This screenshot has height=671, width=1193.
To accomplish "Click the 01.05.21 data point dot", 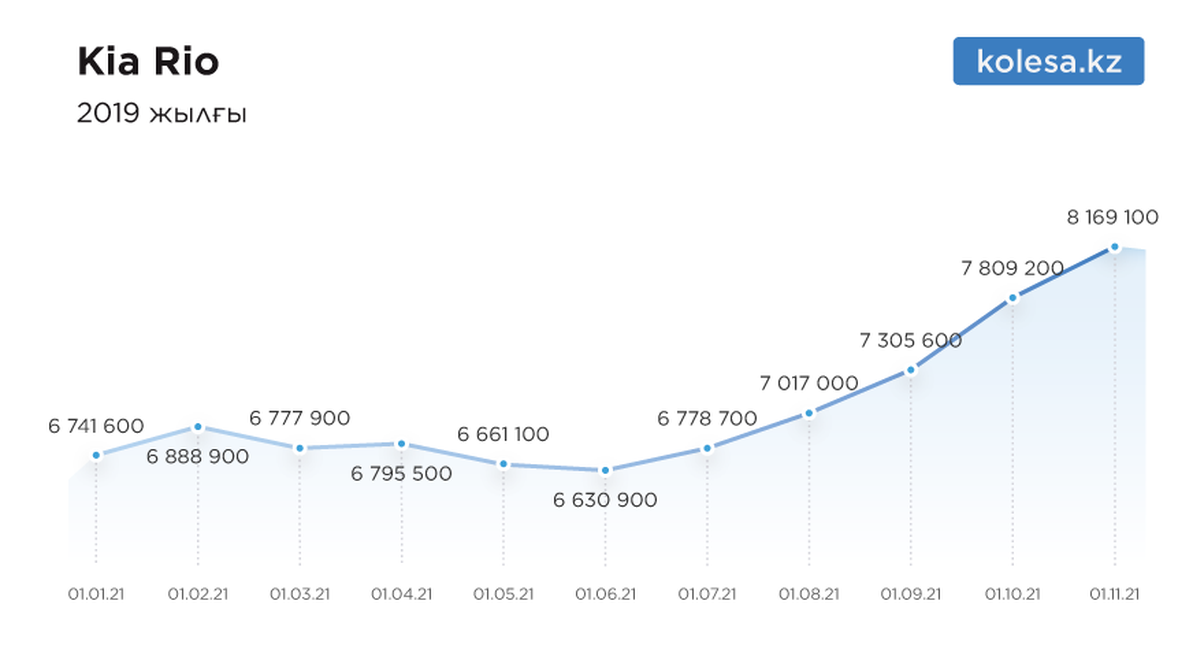I will coord(503,464).
